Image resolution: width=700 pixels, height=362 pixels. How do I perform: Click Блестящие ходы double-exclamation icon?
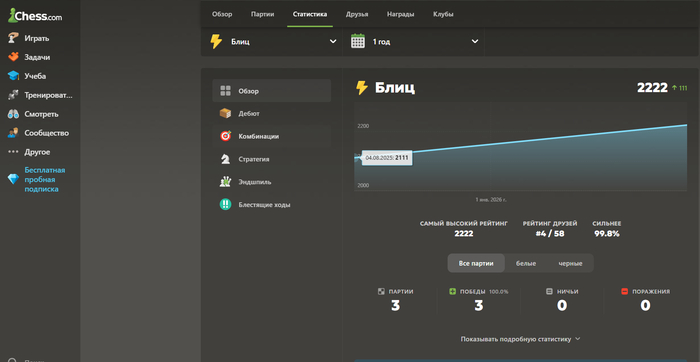(225, 204)
